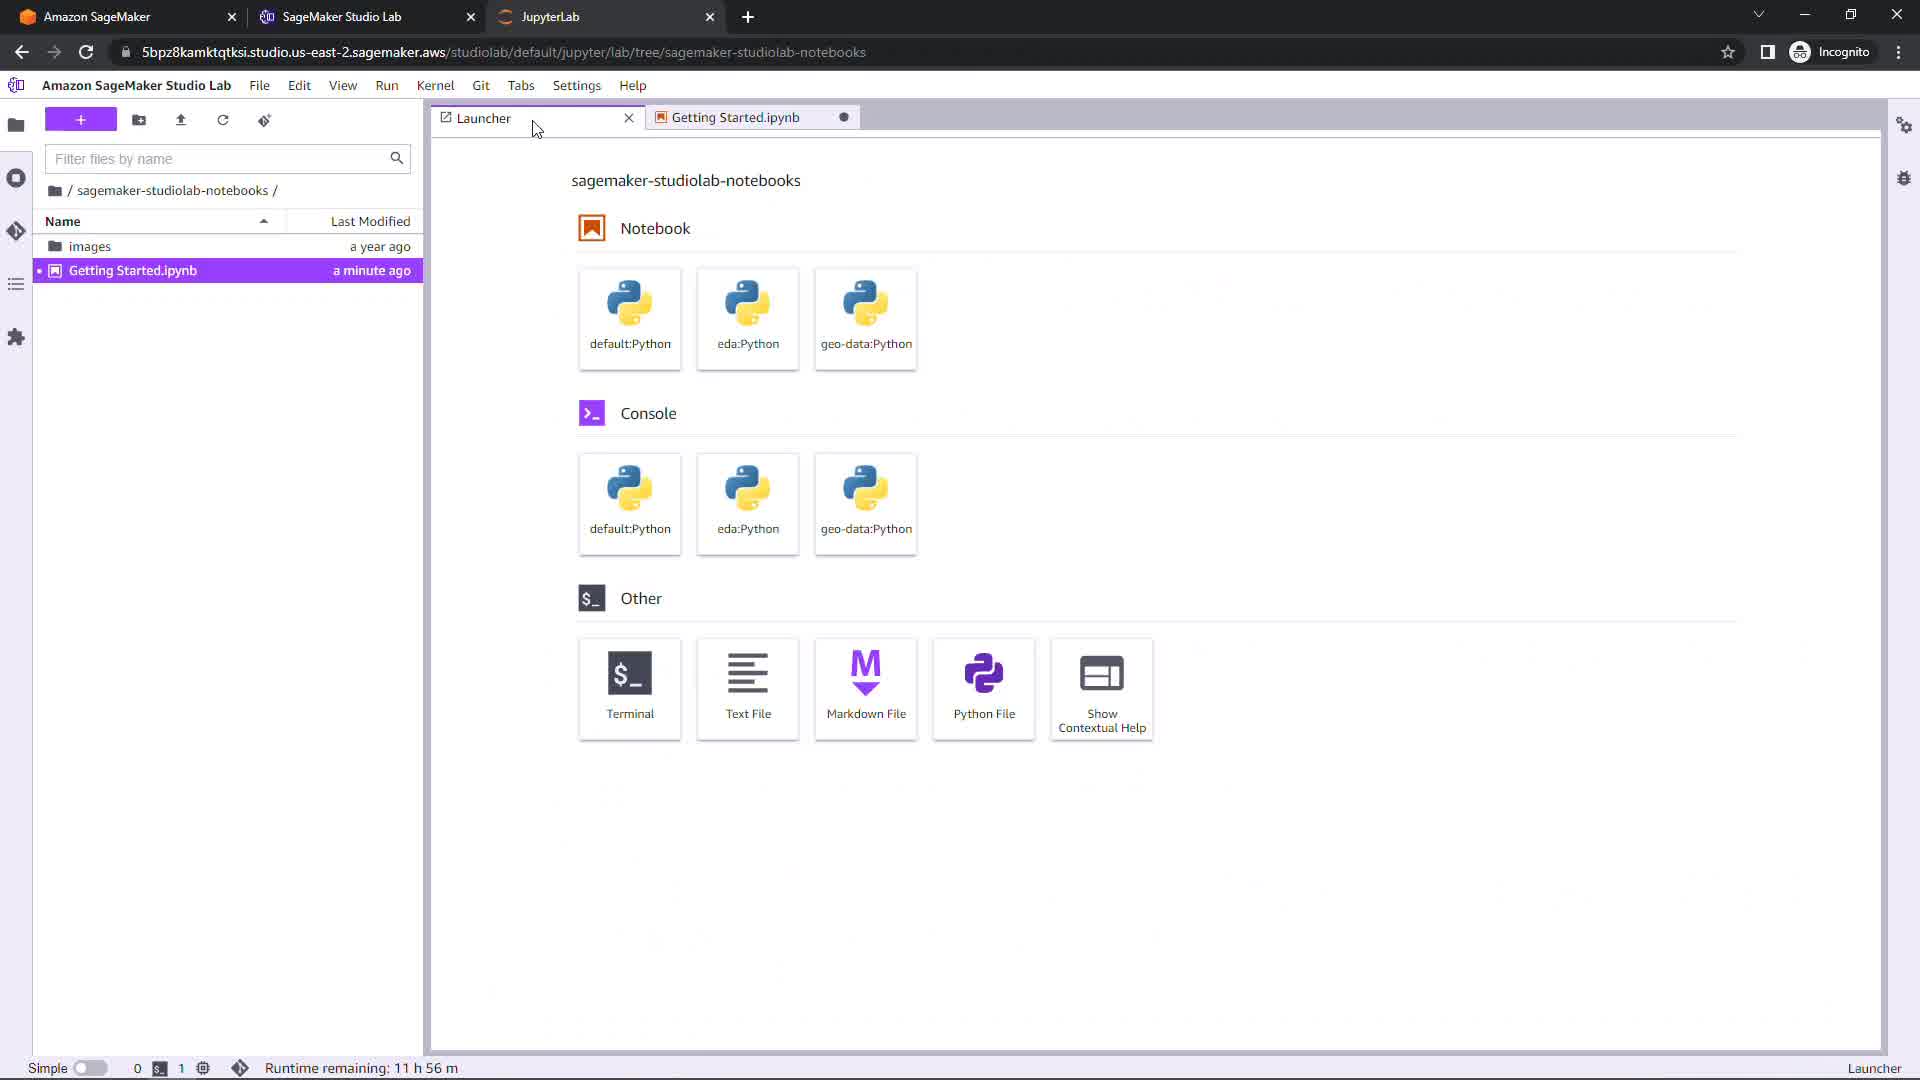Open the Git sidebar panel
1920x1080 pixels.
click(16, 231)
